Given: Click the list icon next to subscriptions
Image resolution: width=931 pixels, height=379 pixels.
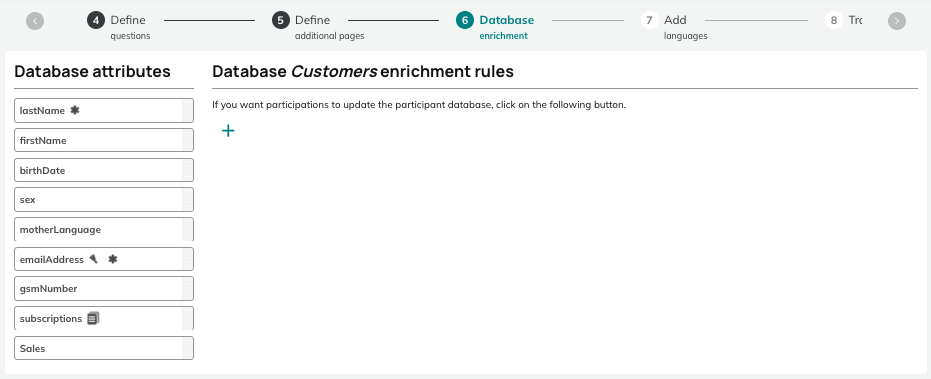Looking at the screenshot, I should pos(93,318).
